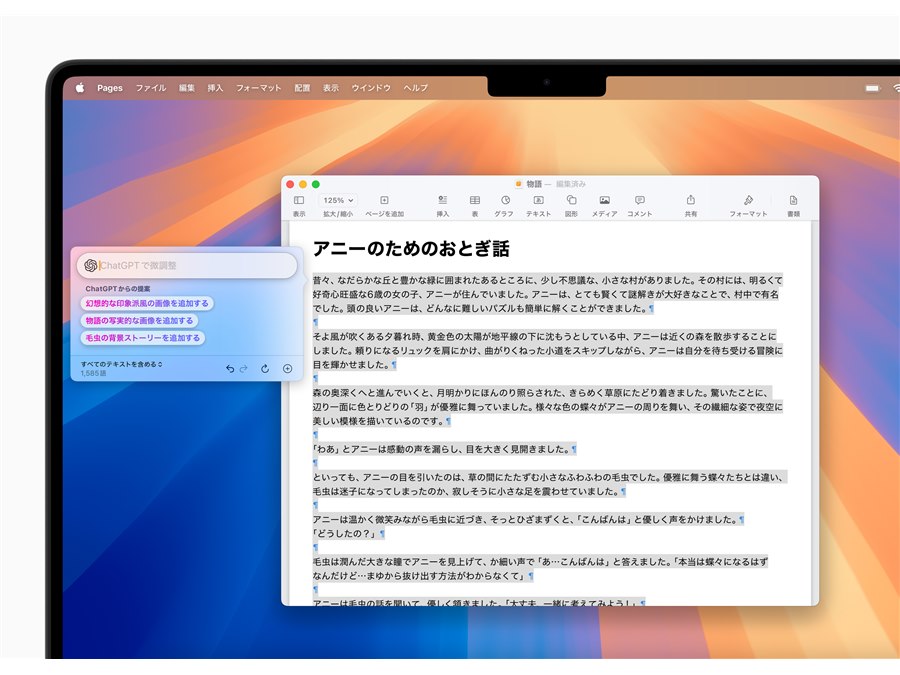Open the Insert toolbar icon
The image size is (900, 675).
[443, 200]
